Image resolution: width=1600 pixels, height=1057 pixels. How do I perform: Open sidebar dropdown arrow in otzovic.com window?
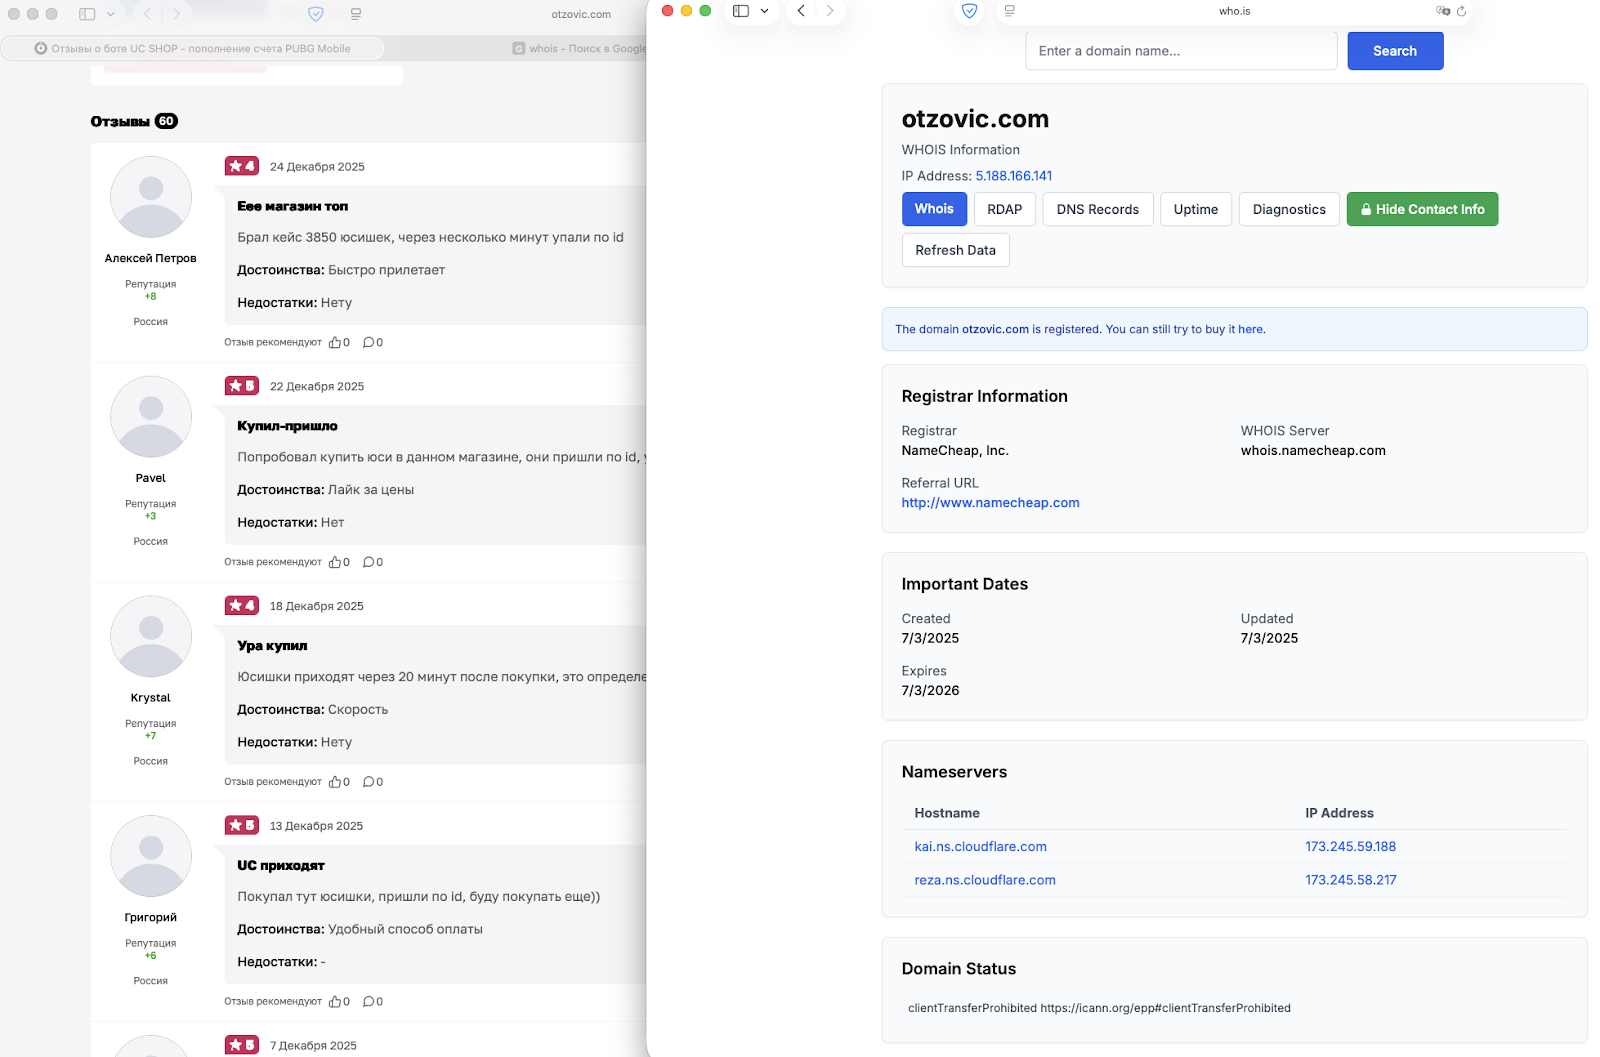[x=110, y=14]
